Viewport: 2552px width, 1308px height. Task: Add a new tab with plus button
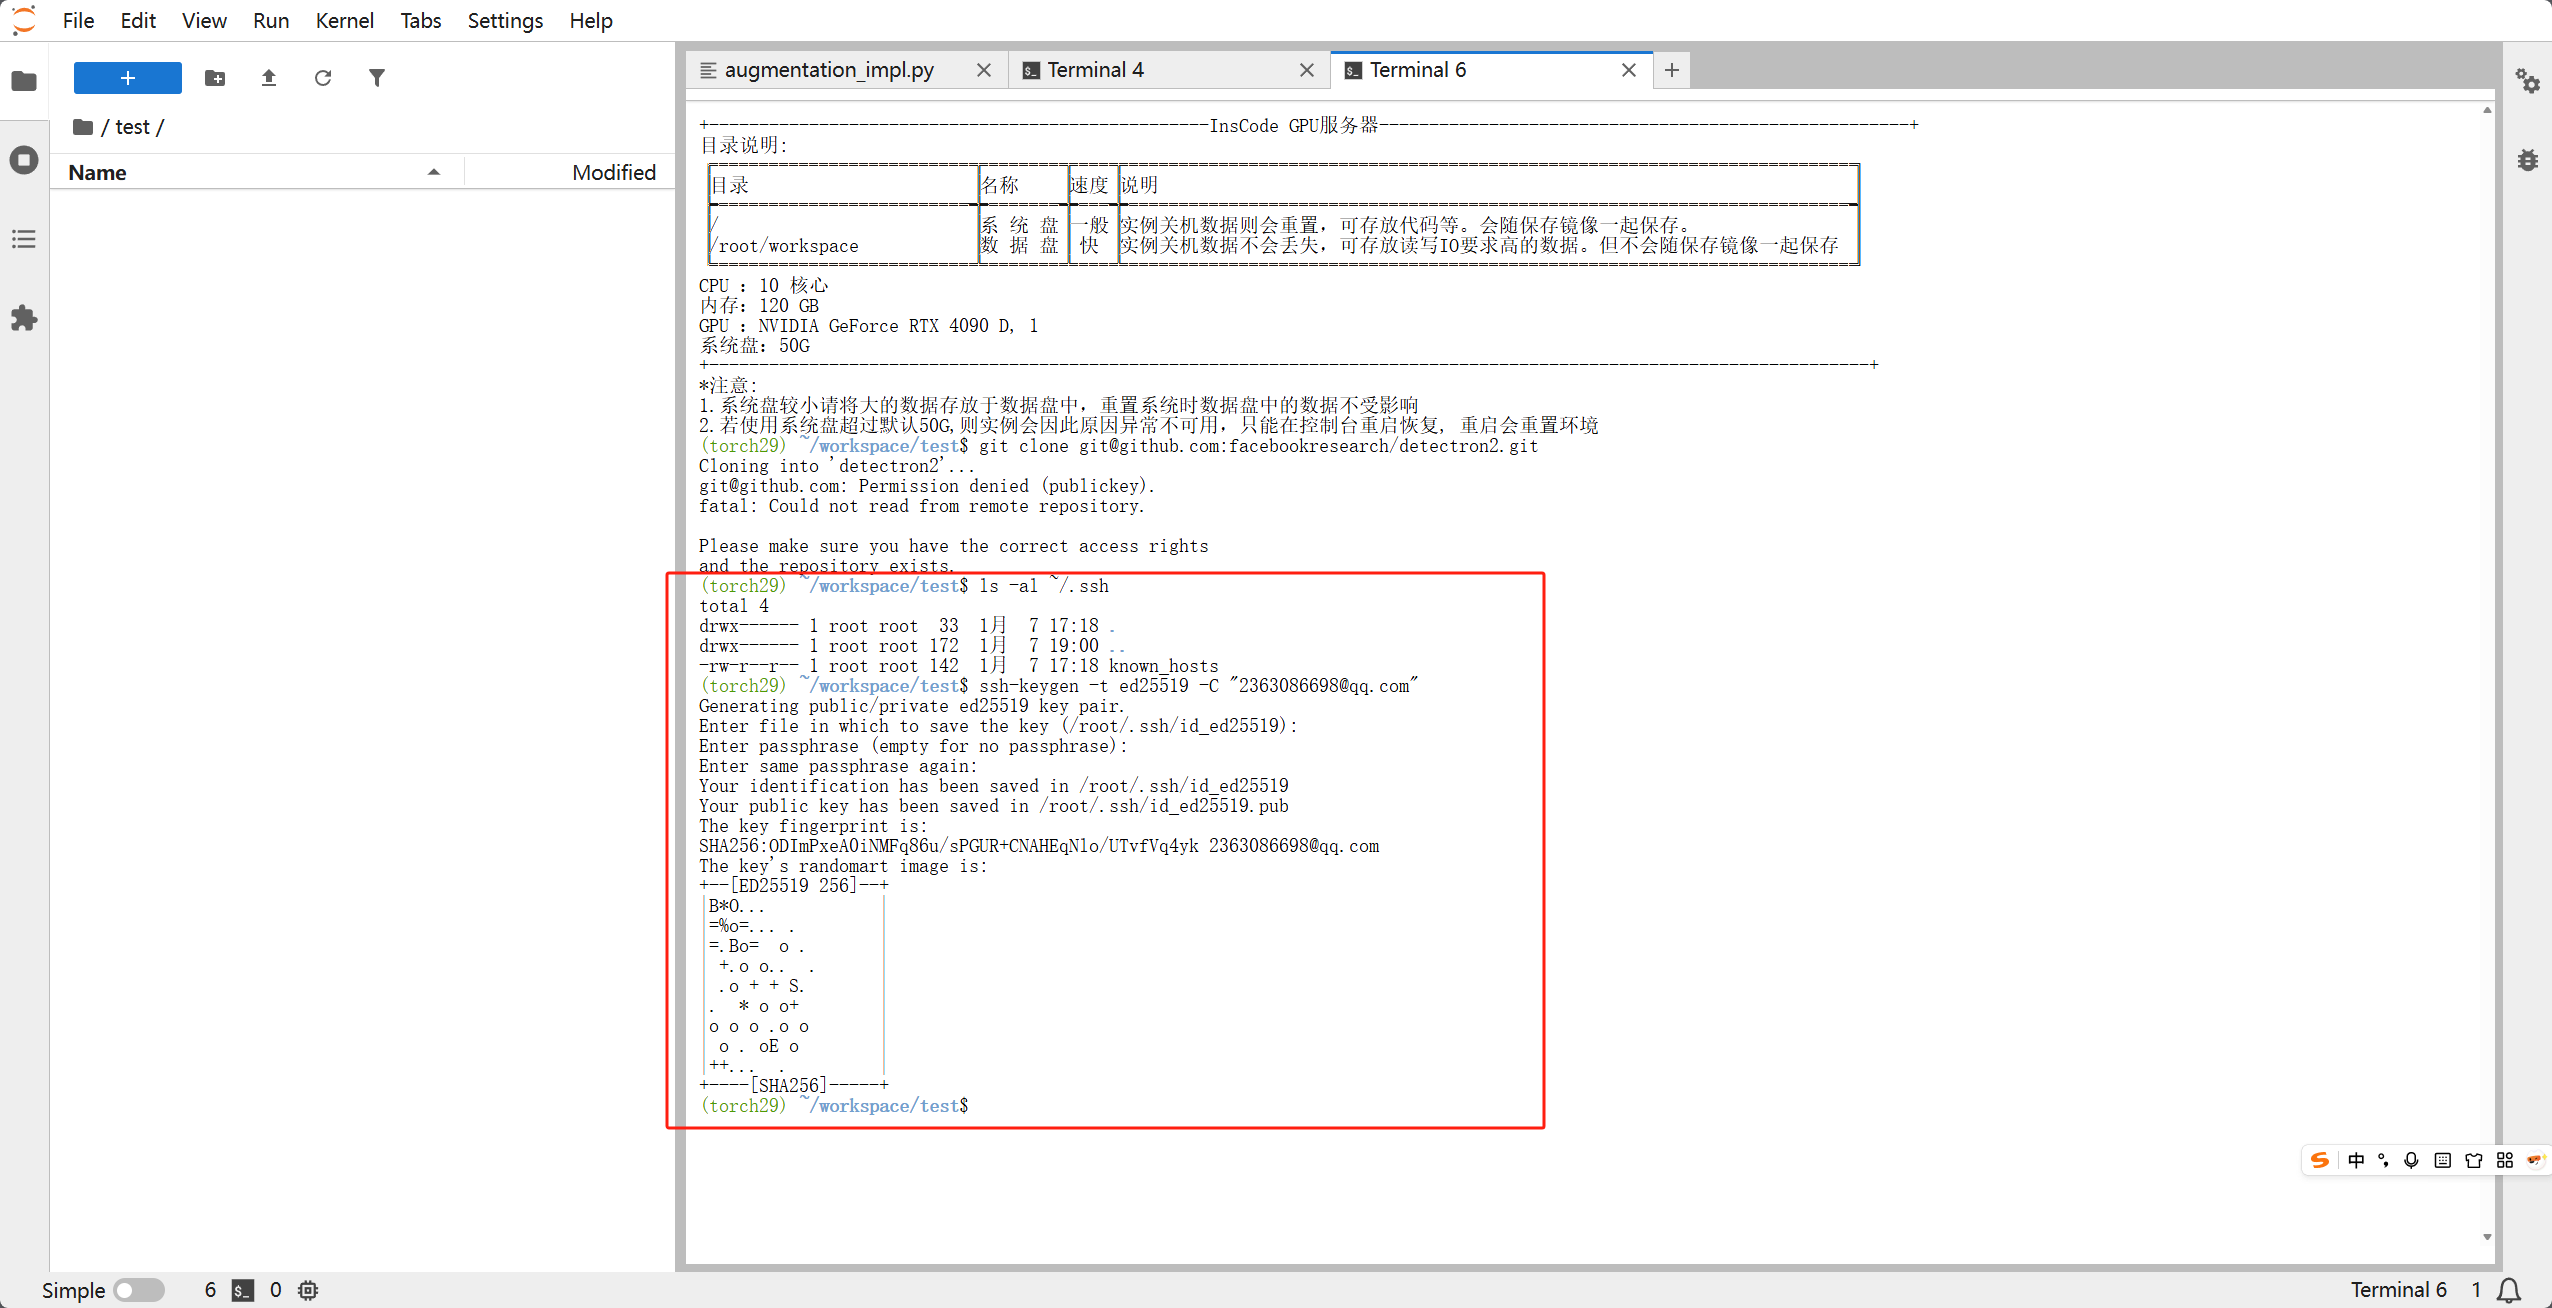1672,70
